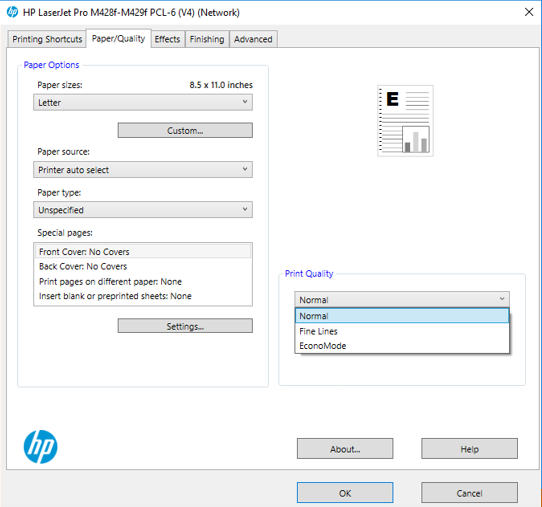
Task: Click the Custom... paper size button
Action: (x=185, y=130)
